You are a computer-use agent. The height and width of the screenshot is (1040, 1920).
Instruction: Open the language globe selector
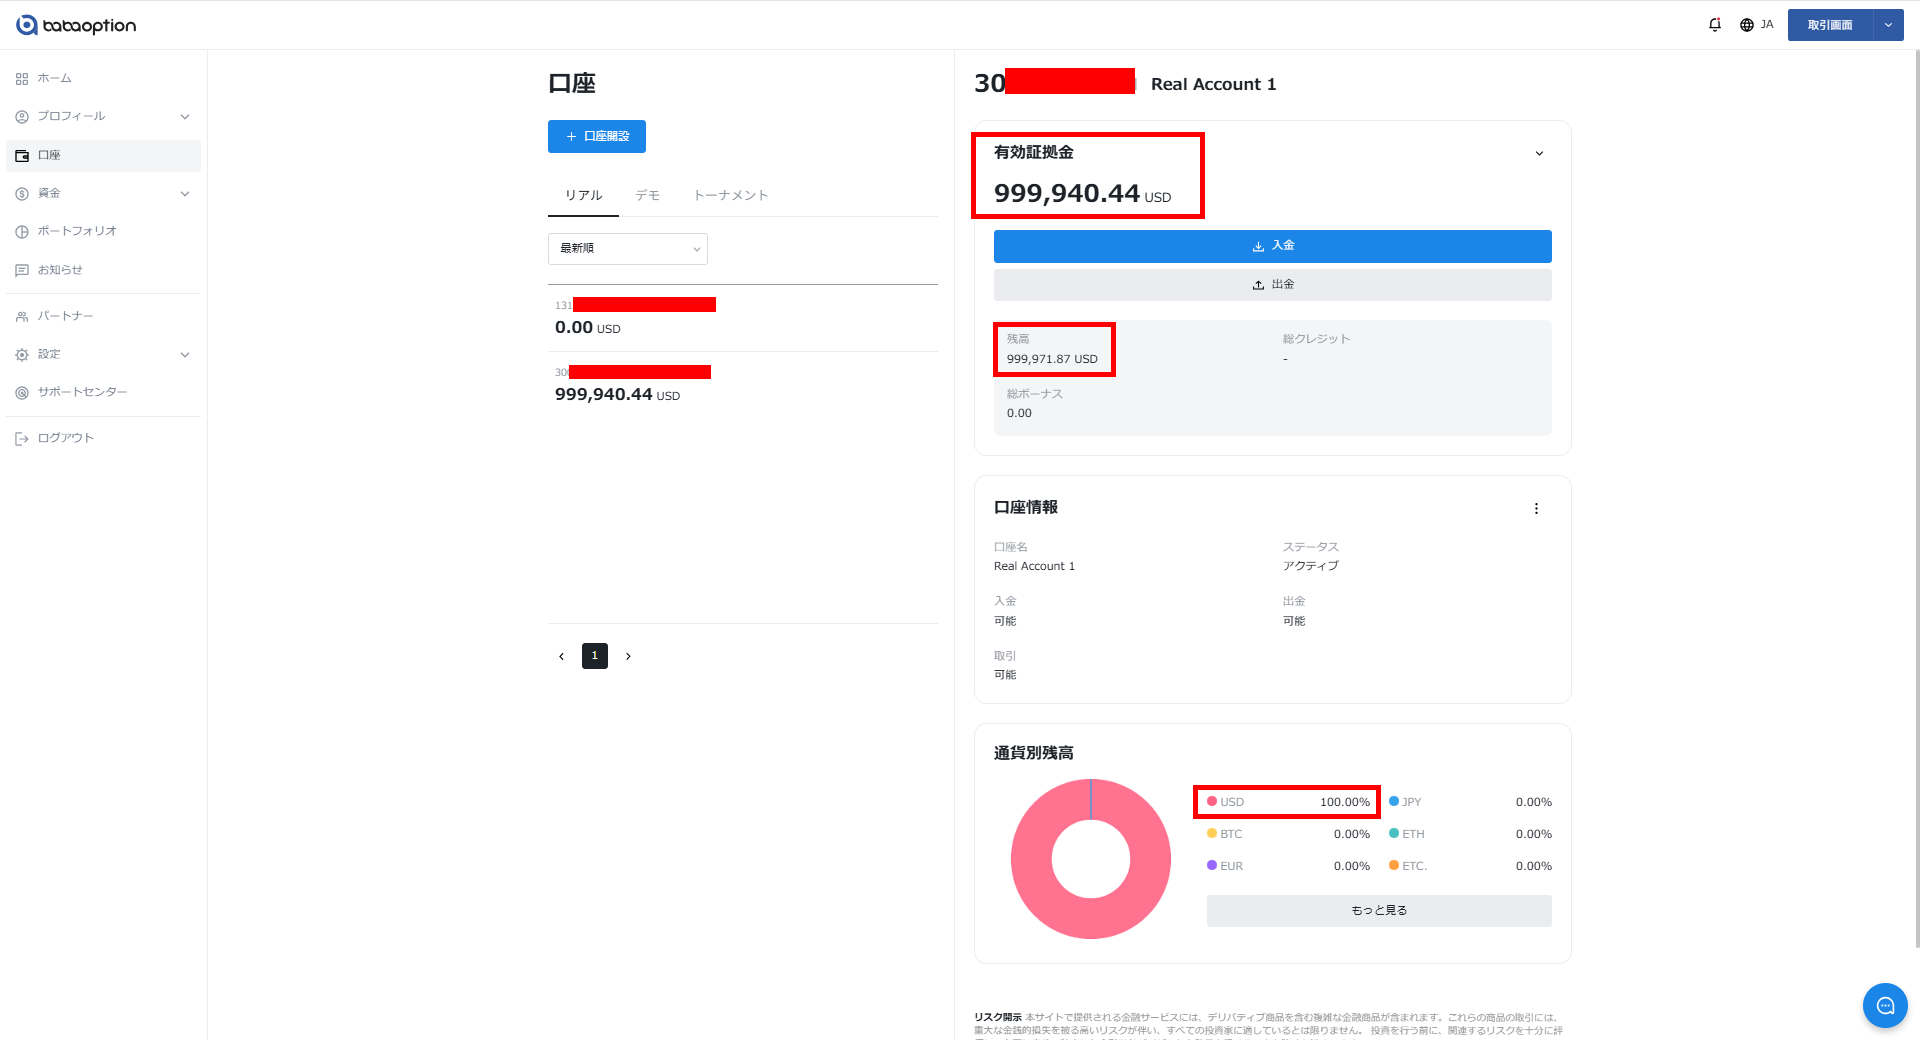(x=1756, y=25)
